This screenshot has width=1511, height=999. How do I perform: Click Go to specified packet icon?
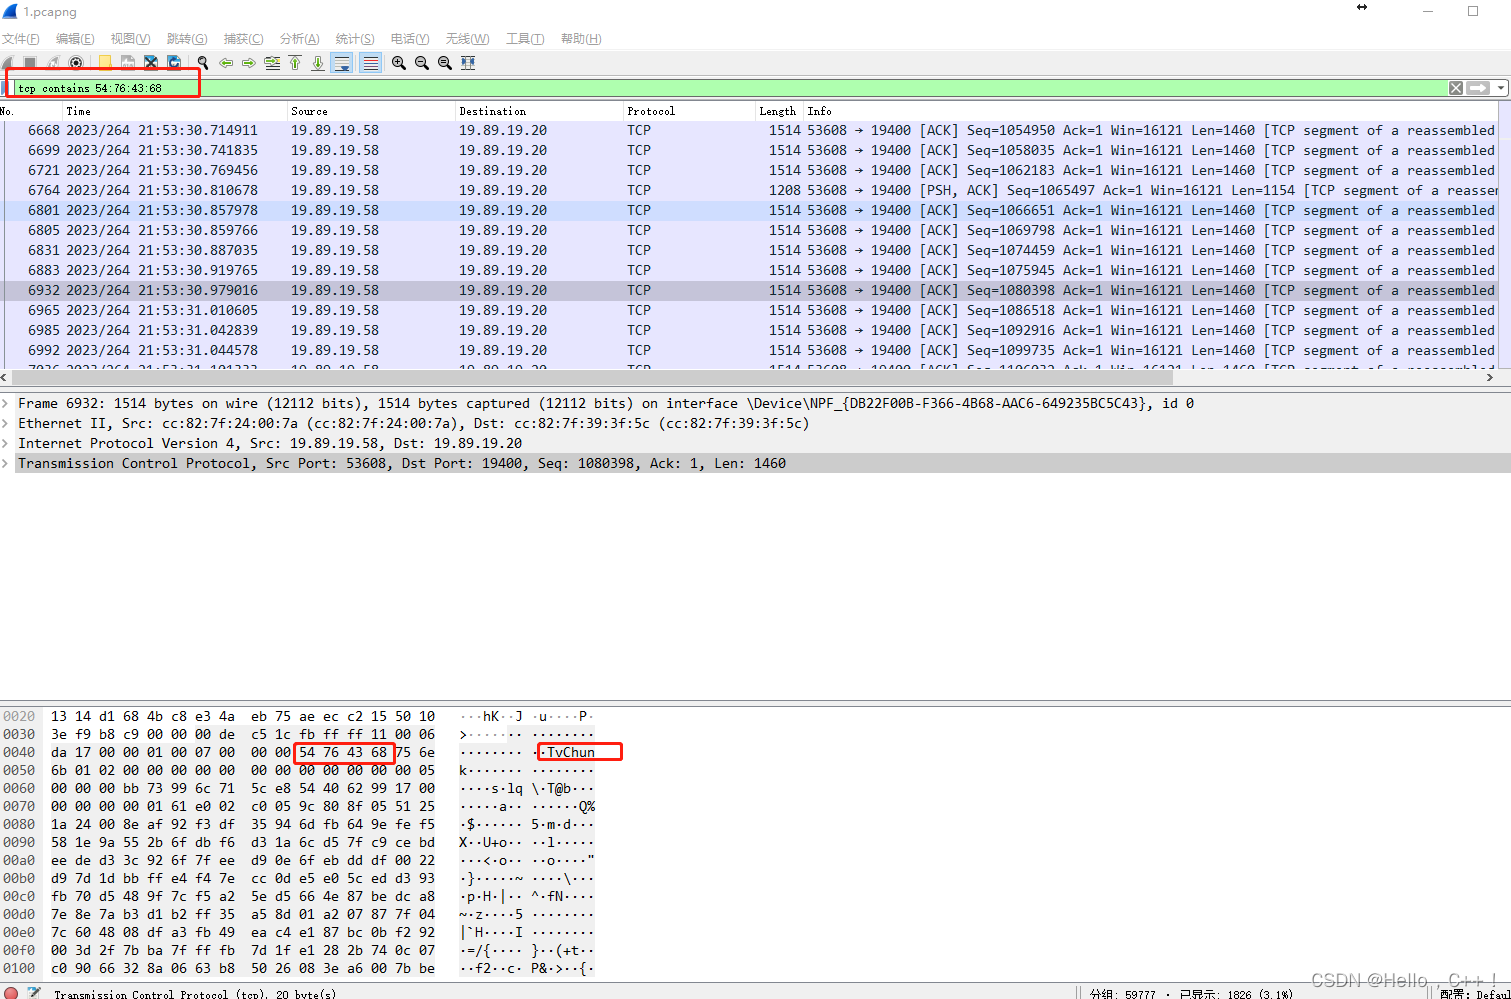click(272, 63)
